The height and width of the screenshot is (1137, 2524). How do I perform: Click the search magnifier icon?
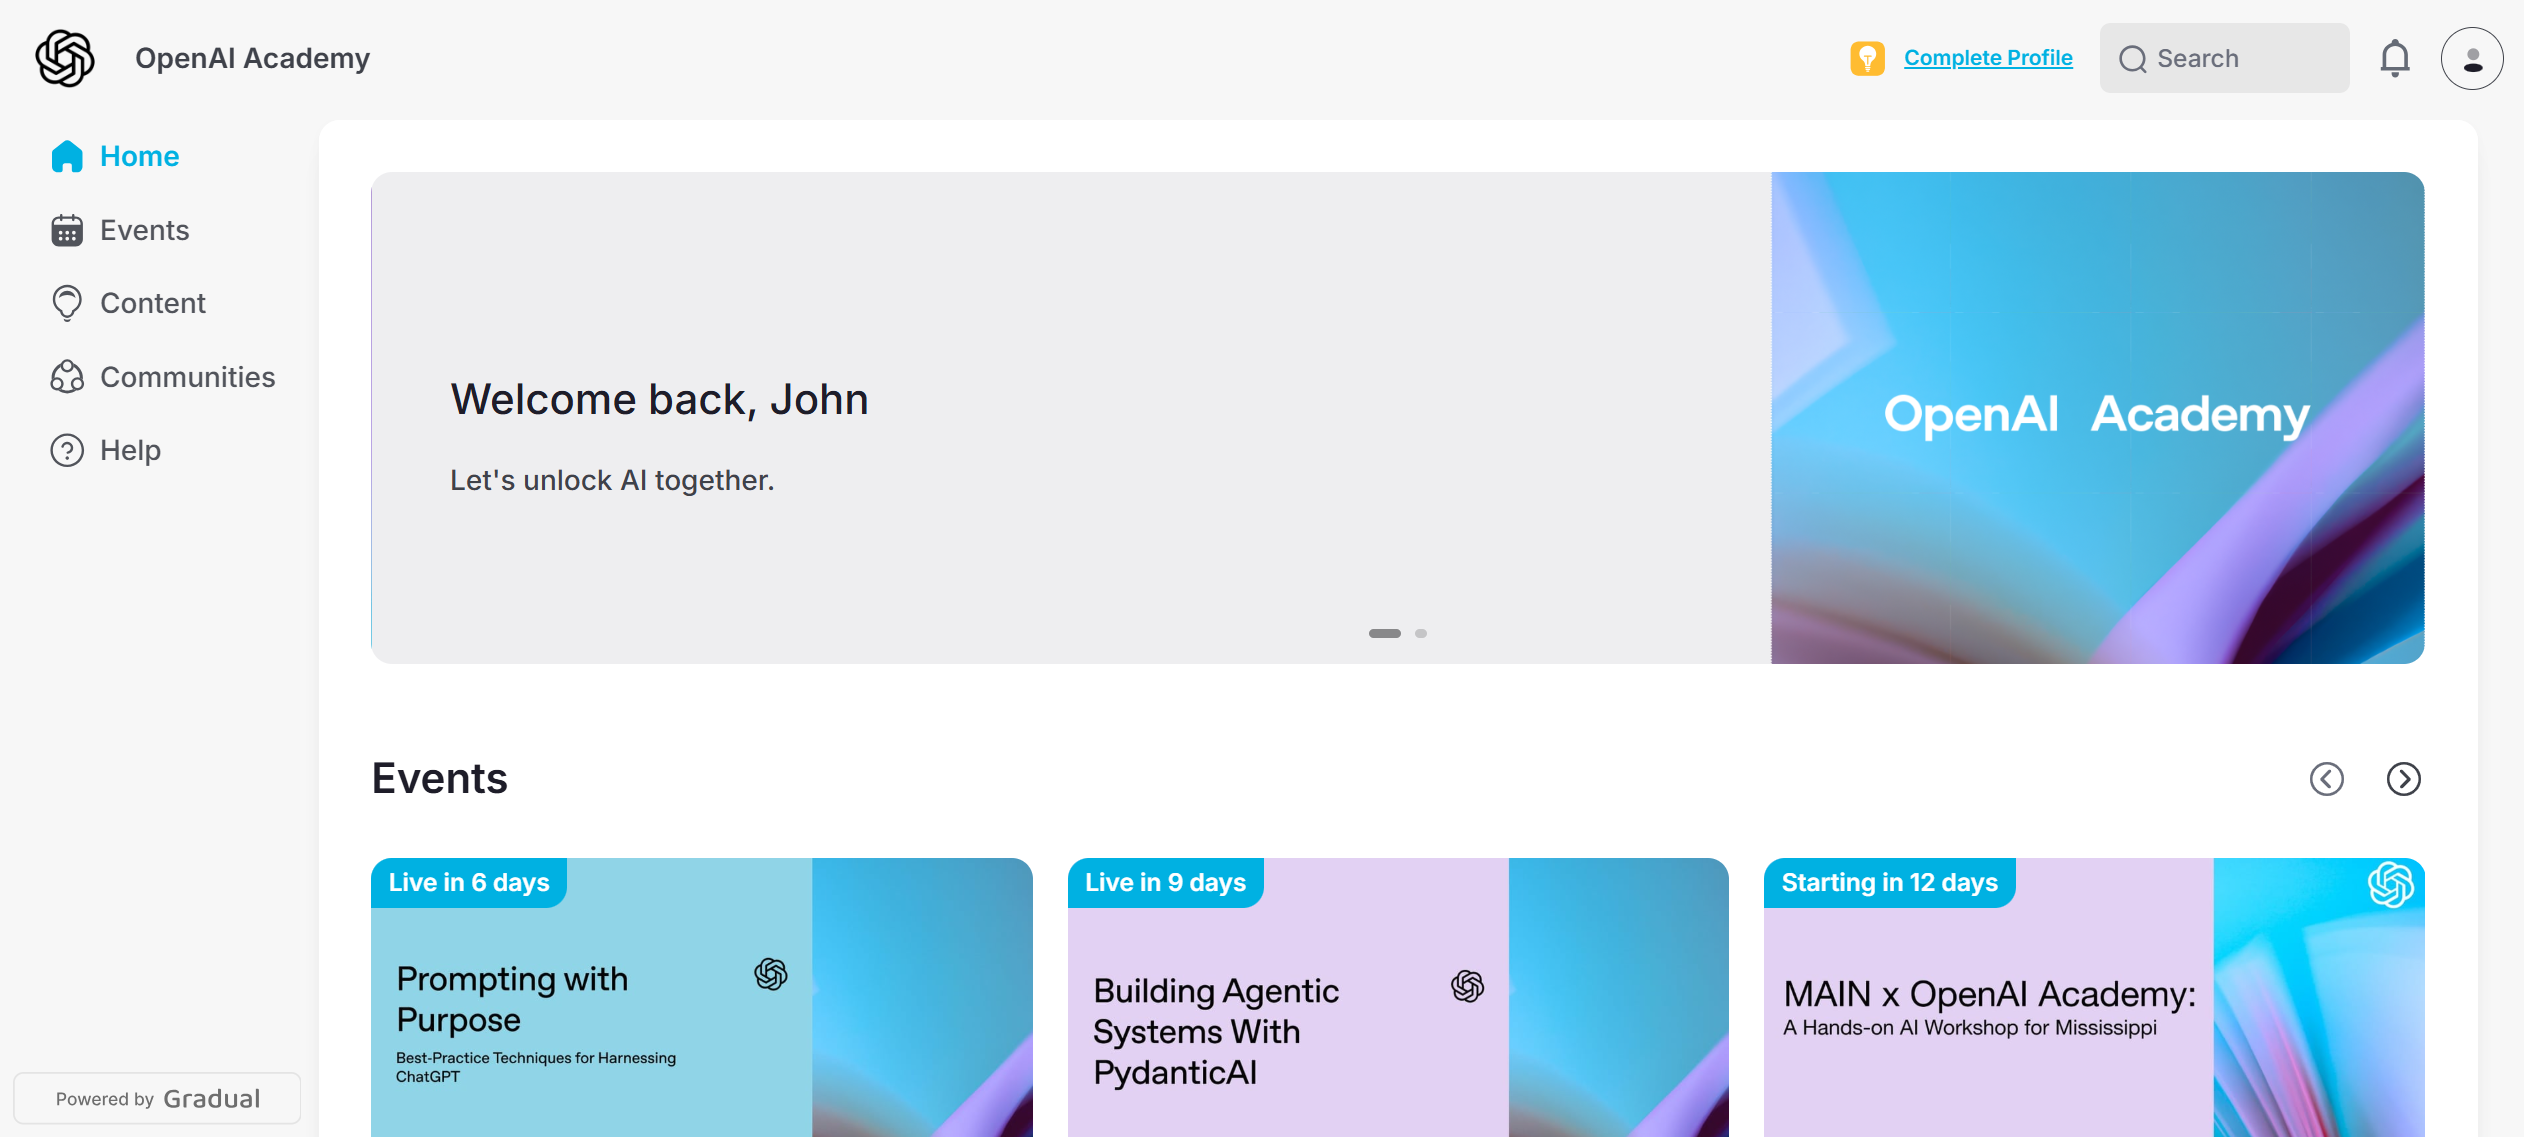(2132, 59)
